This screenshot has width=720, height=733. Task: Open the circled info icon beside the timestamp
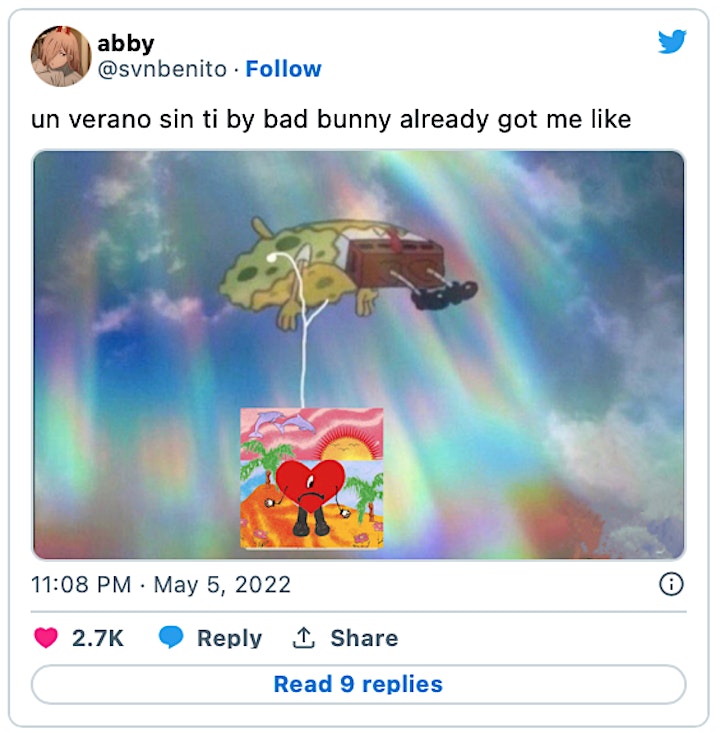coord(671,584)
